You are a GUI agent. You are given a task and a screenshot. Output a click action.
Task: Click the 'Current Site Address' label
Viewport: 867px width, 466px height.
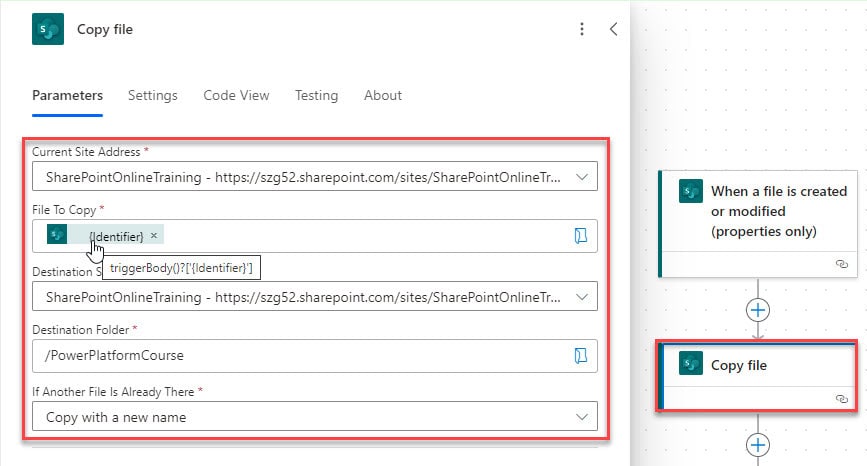pyautogui.click(x=86, y=151)
